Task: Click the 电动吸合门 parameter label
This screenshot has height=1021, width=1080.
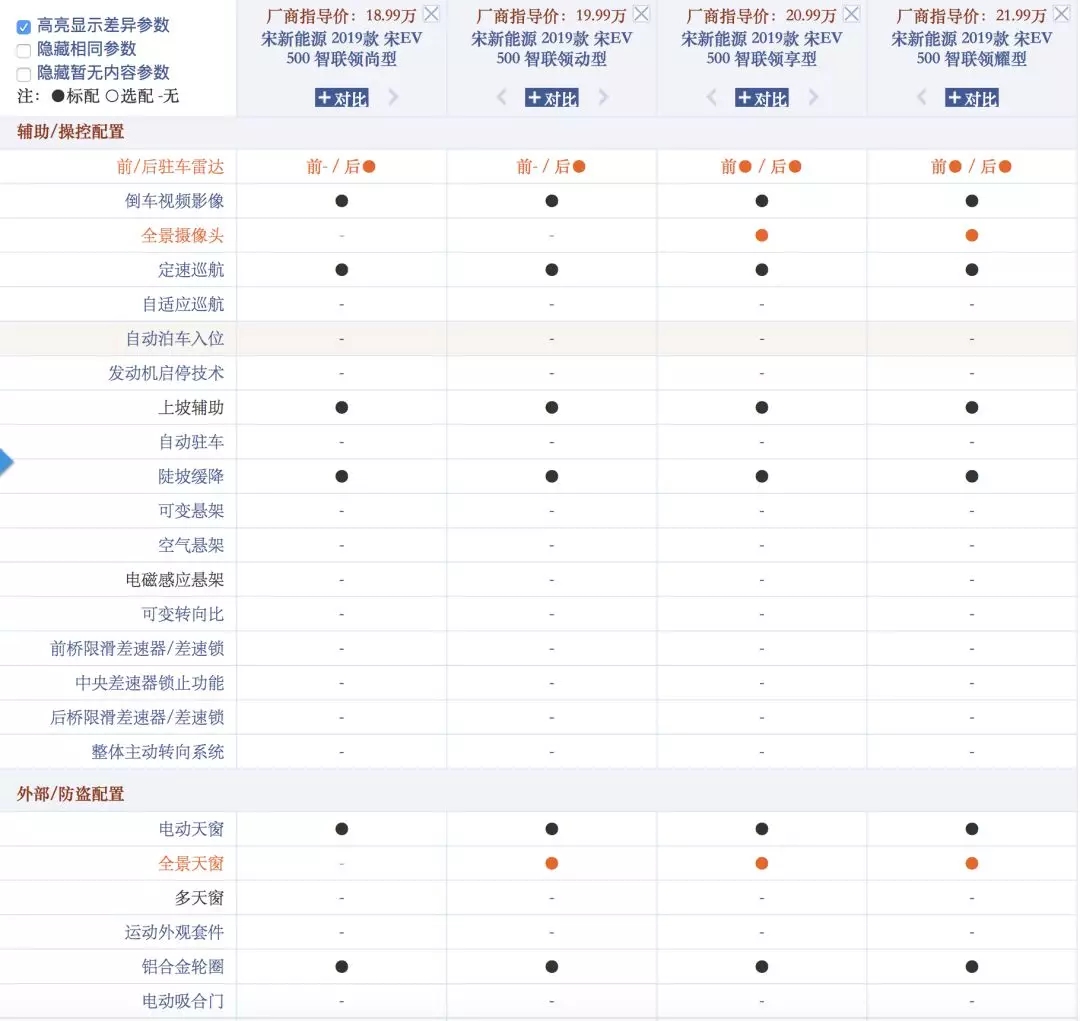Action: [183, 1001]
